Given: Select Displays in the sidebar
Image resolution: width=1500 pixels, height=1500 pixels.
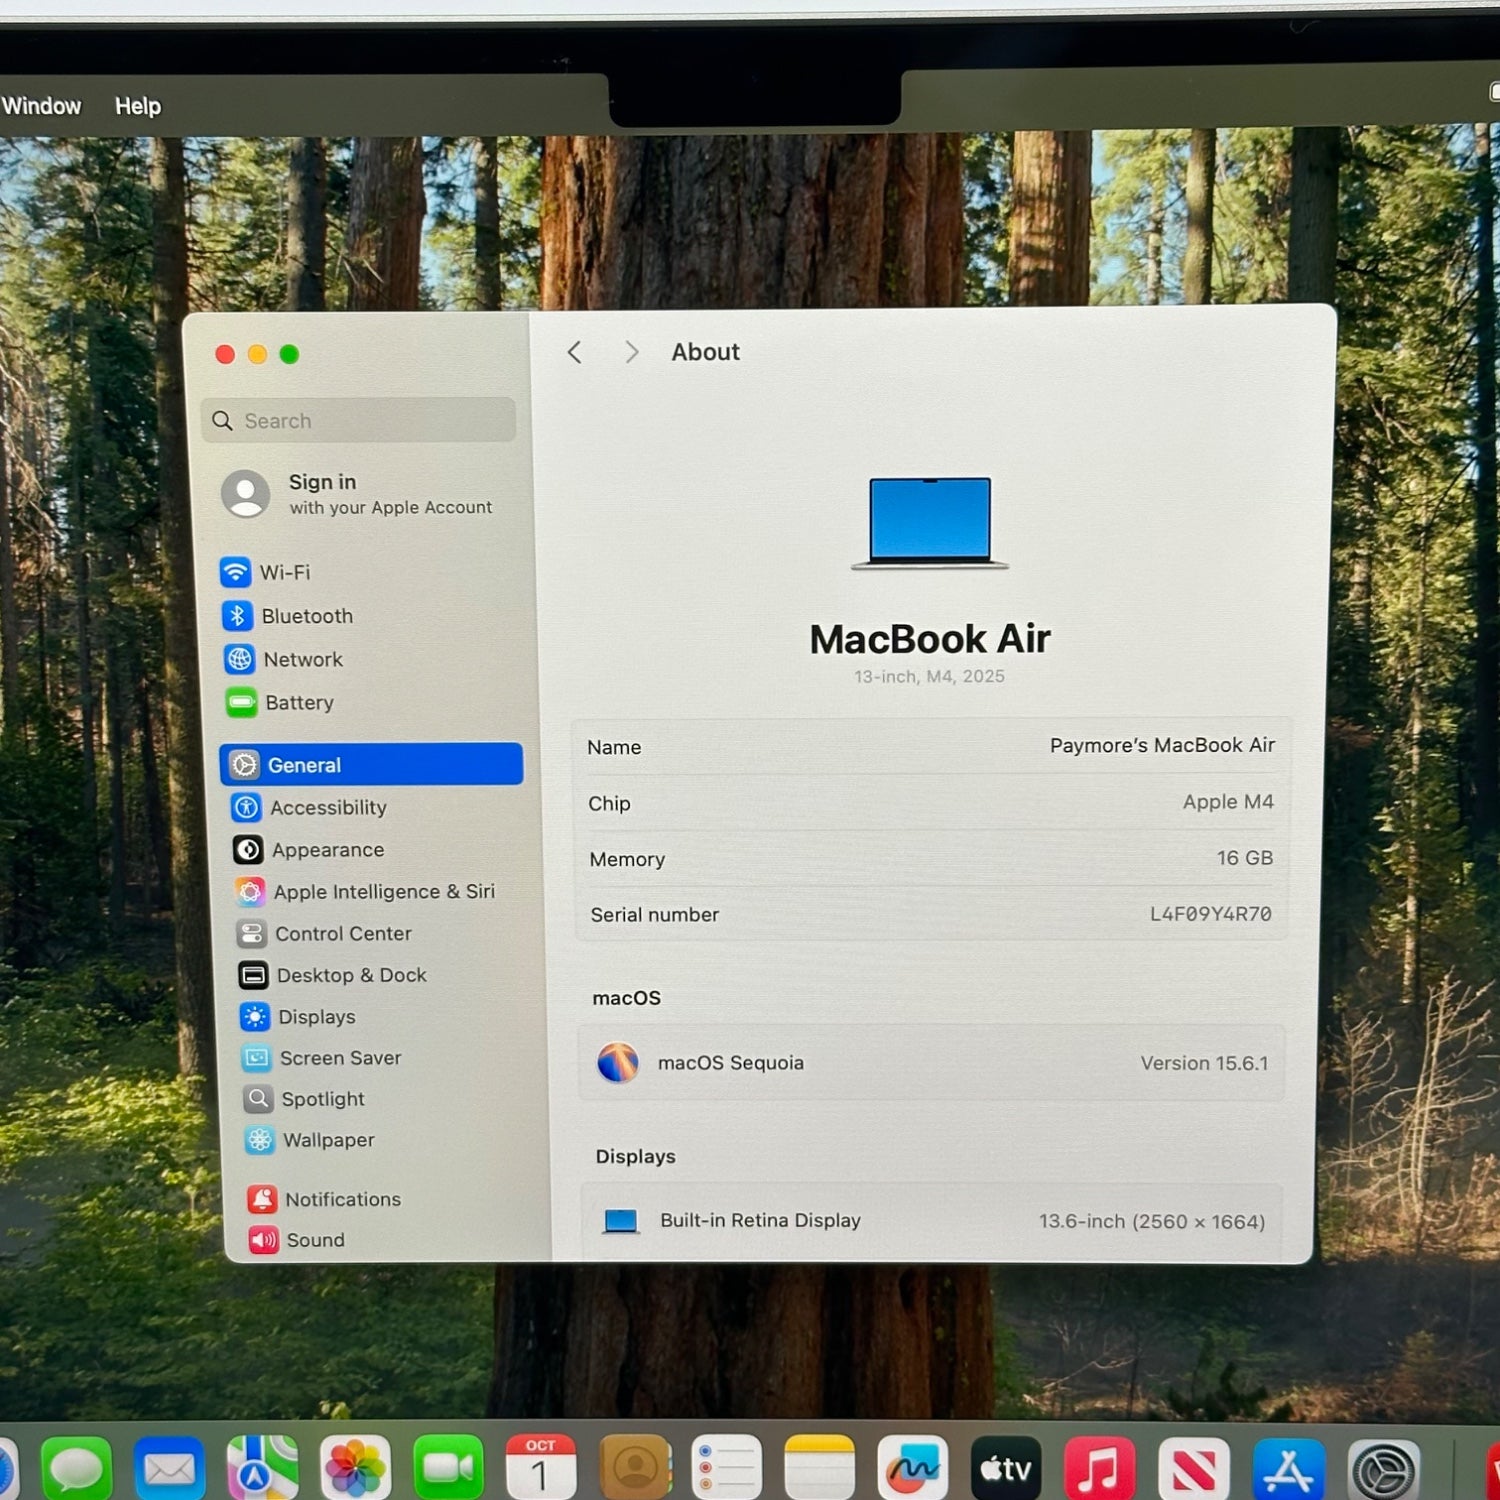Looking at the screenshot, I should pos(316,1017).
